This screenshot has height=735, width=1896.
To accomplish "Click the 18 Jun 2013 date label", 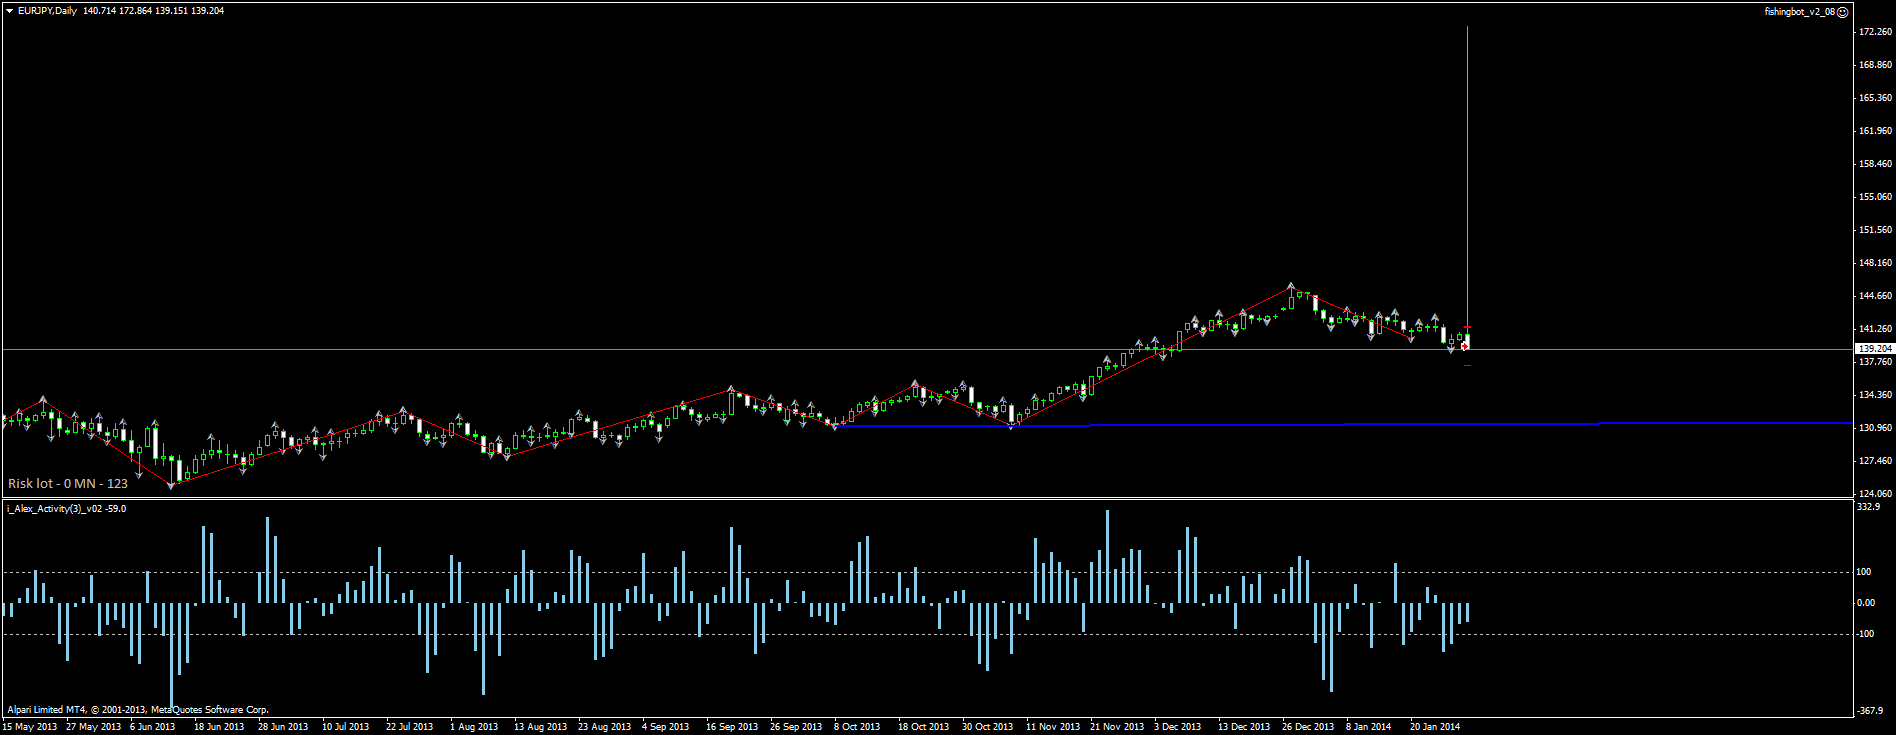I will [x=219, y=727].
